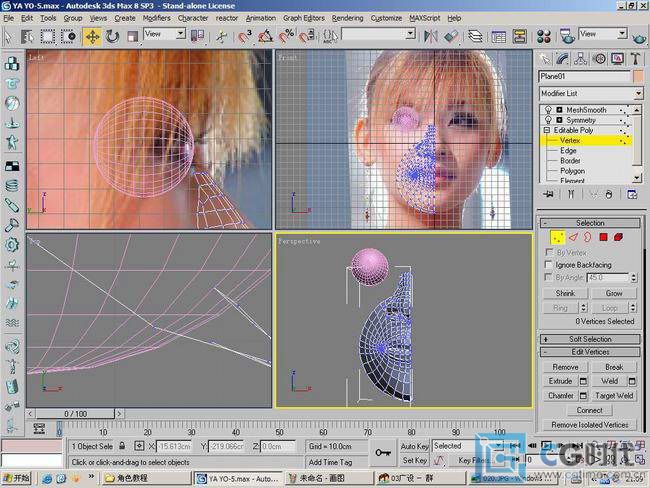Open the MAXScript menu
The height and width of the screenshot is (488, 650).
click(424, 18)
